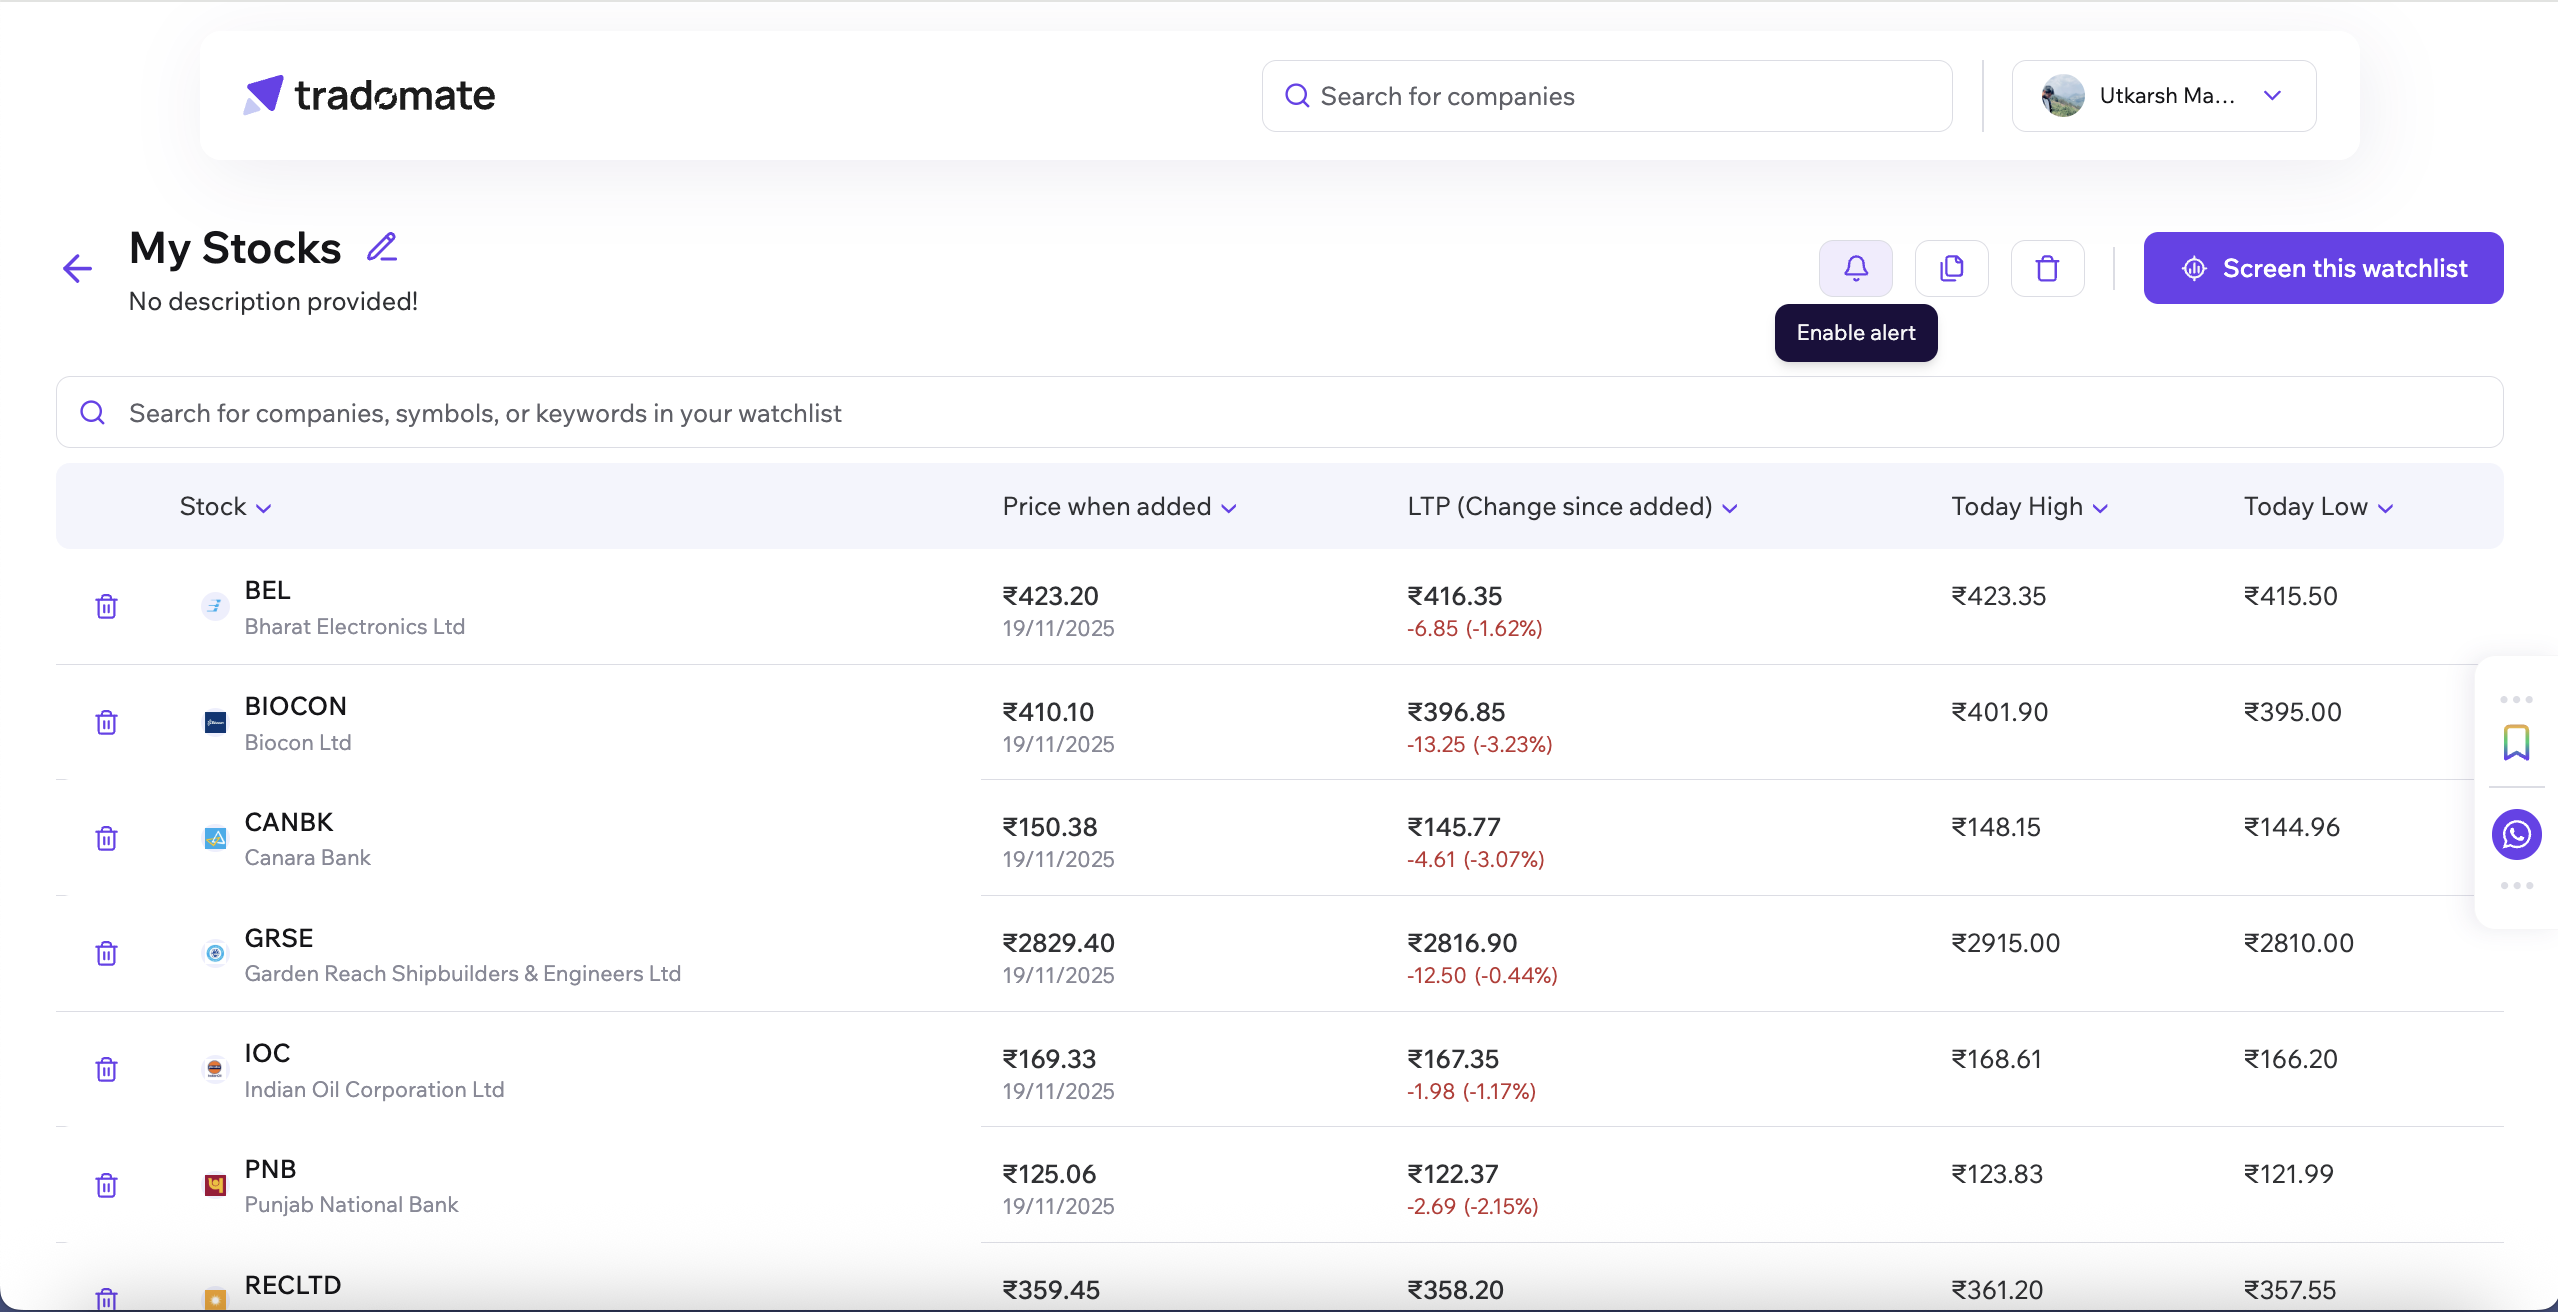
Task: Sort by the Stock column header
Action: tap(225, 507)
